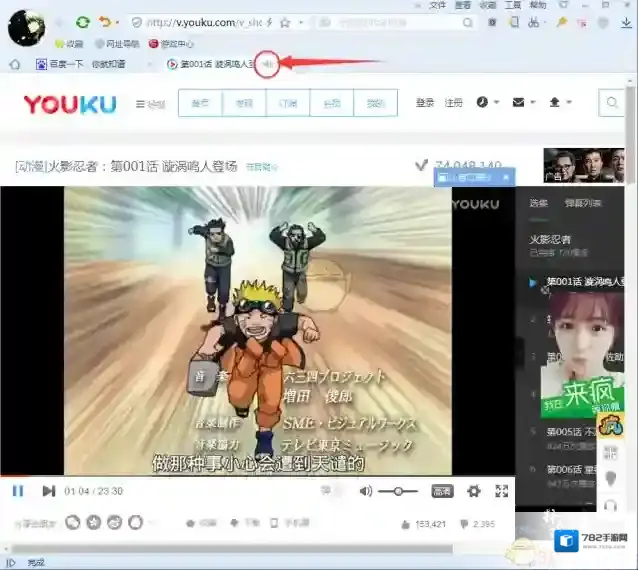Screen dimensions: 638x570
Task: Open 文件 menu
Action: click(438, 5)
